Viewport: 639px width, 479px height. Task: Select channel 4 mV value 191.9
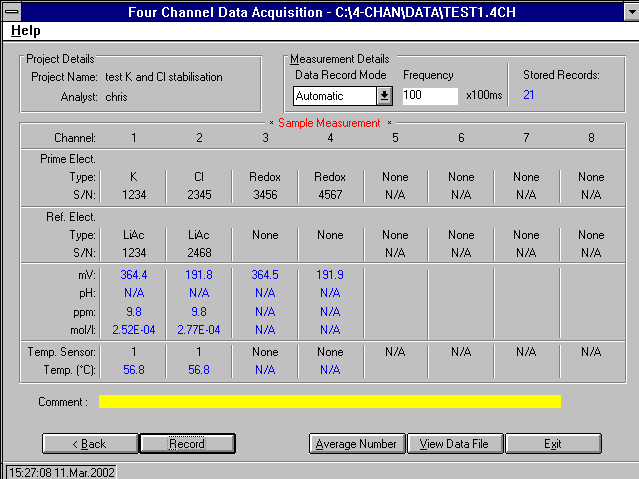pyautogui.click(x=330, y=275)
